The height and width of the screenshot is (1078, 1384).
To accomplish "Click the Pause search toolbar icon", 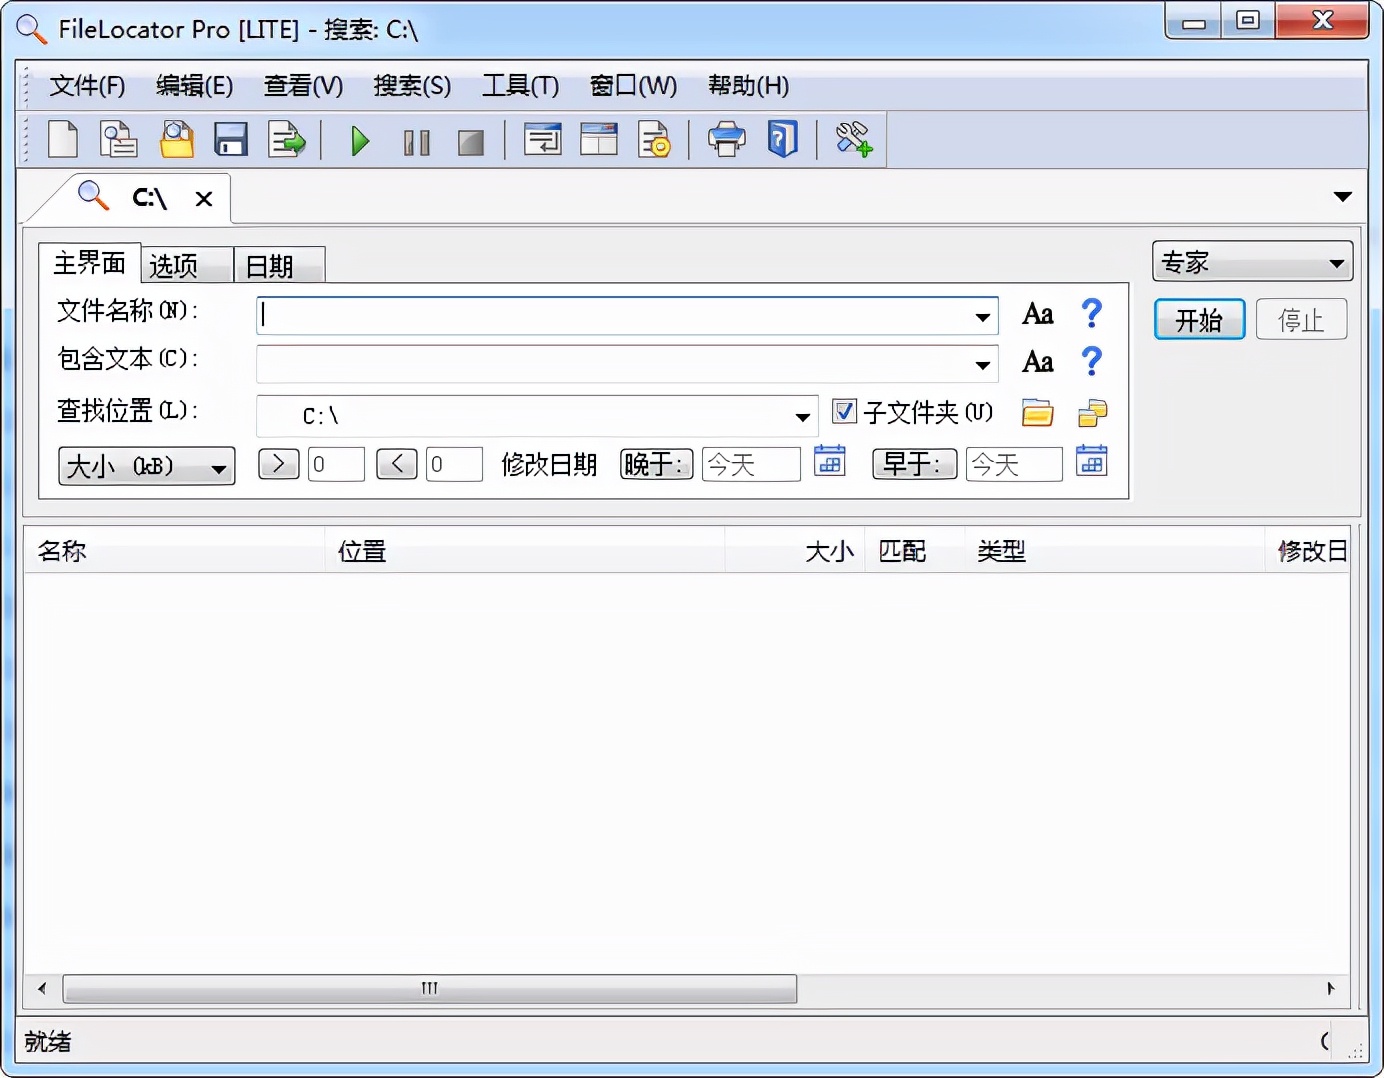I will [417, 142].
